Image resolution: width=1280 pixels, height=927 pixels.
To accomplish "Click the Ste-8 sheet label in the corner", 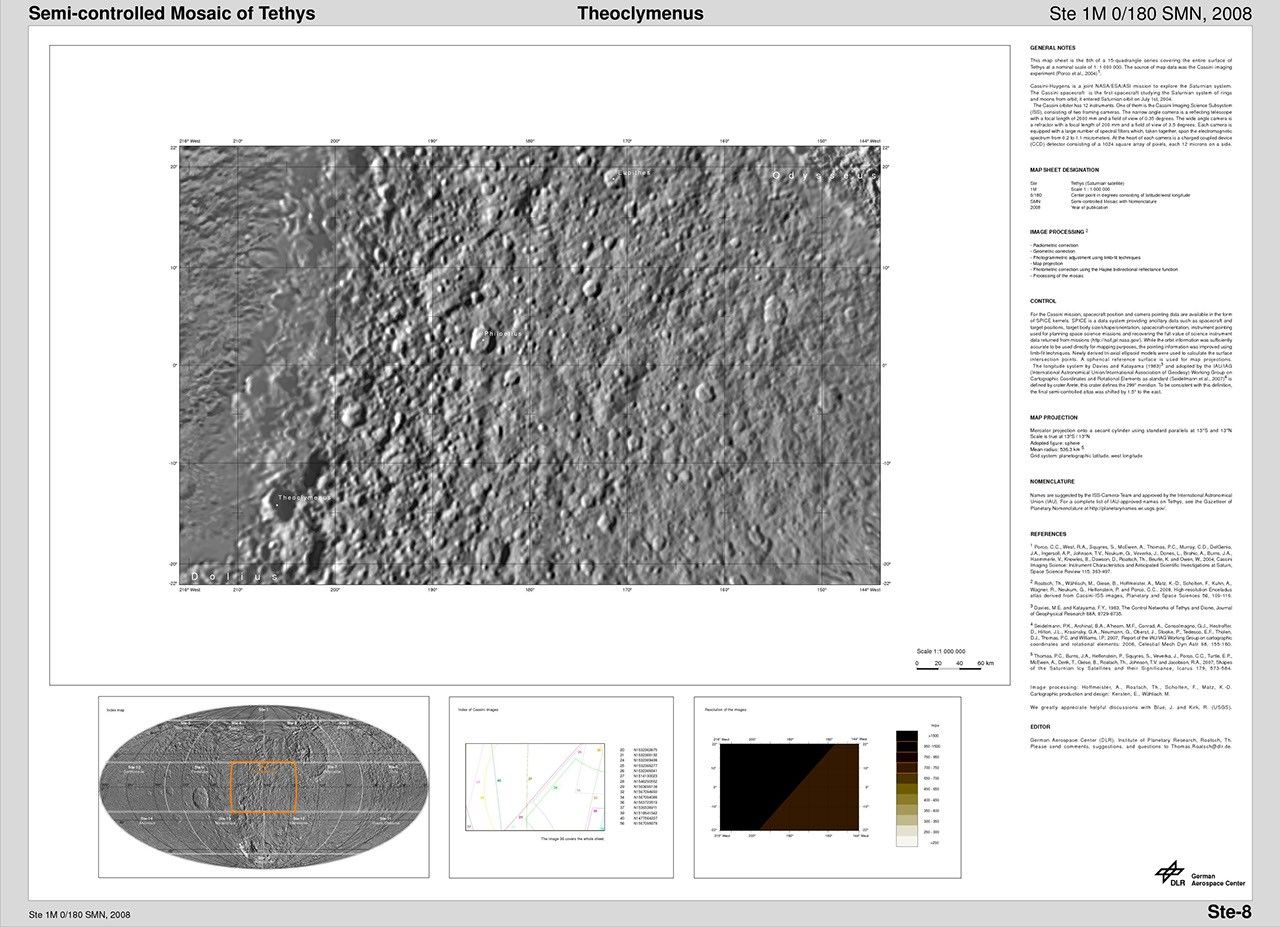I will pyautogui.click(x=1228, y=911).
